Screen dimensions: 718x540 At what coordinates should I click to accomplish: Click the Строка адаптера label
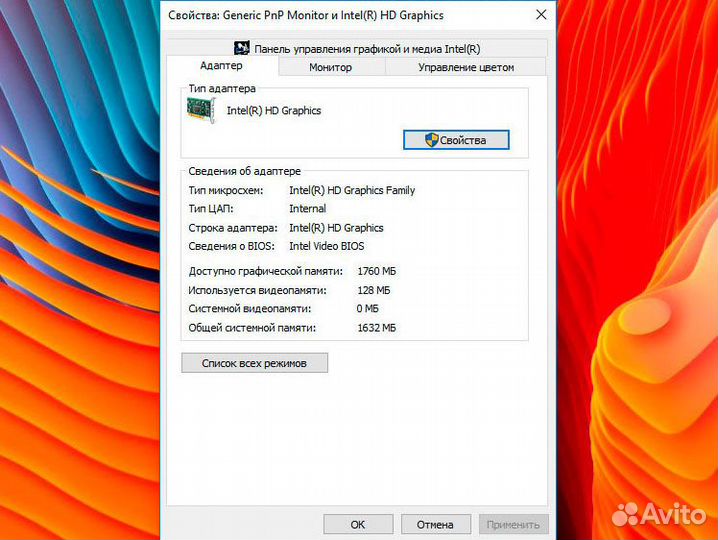point(233,228)
